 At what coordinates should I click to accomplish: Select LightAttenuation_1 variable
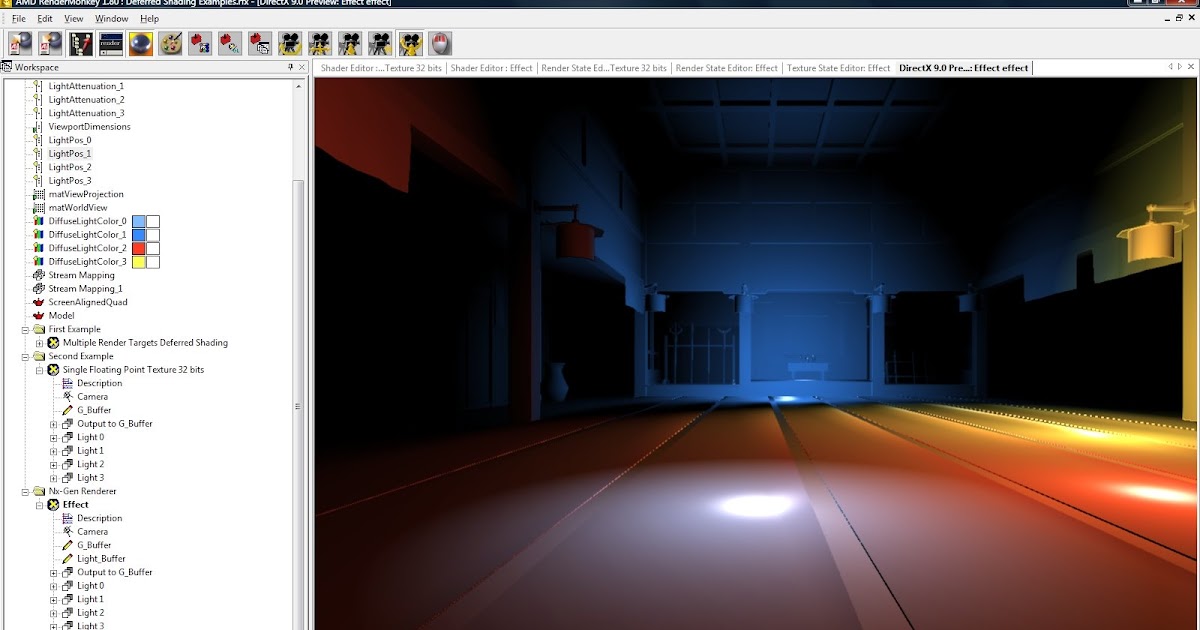coord(86,86)
